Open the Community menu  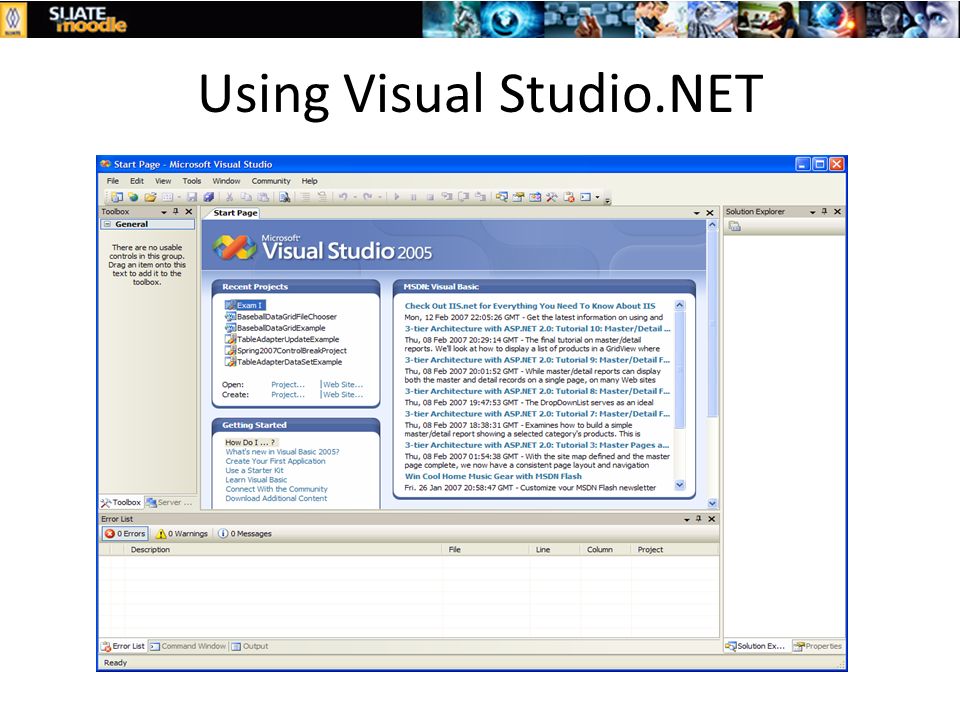(x=271, y=181)
